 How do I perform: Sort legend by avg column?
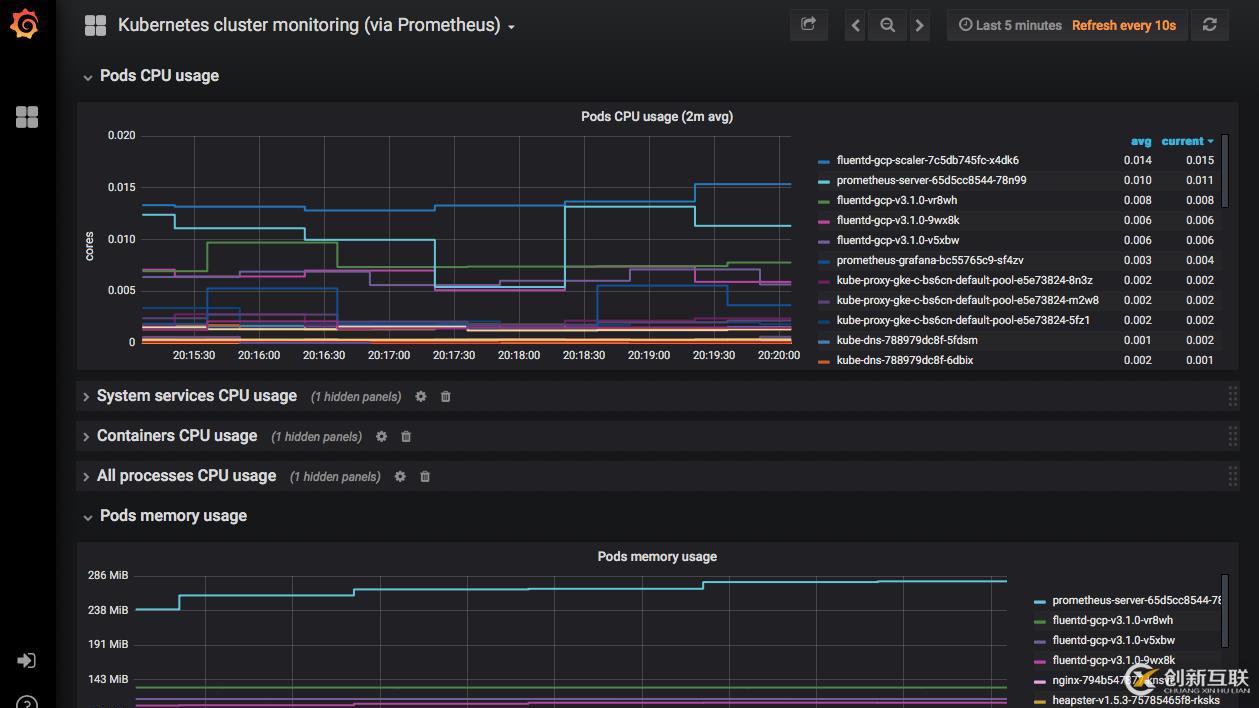point(1140,141)
